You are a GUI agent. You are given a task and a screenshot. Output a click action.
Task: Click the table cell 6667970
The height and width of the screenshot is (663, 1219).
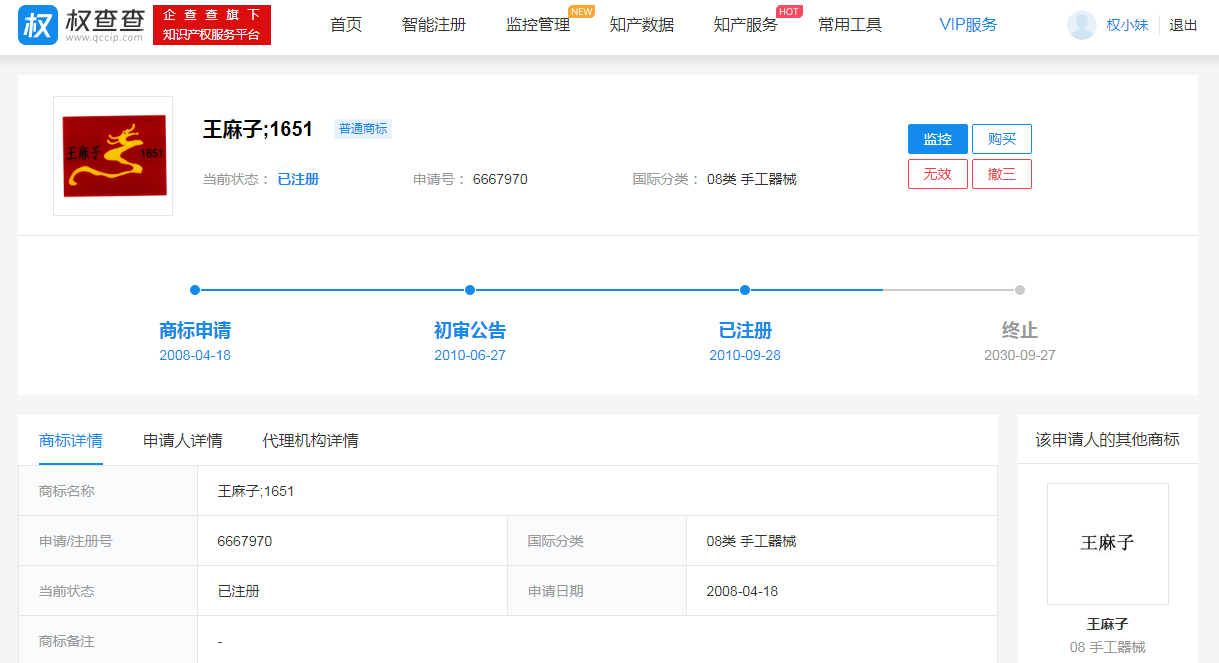(245, 541)
